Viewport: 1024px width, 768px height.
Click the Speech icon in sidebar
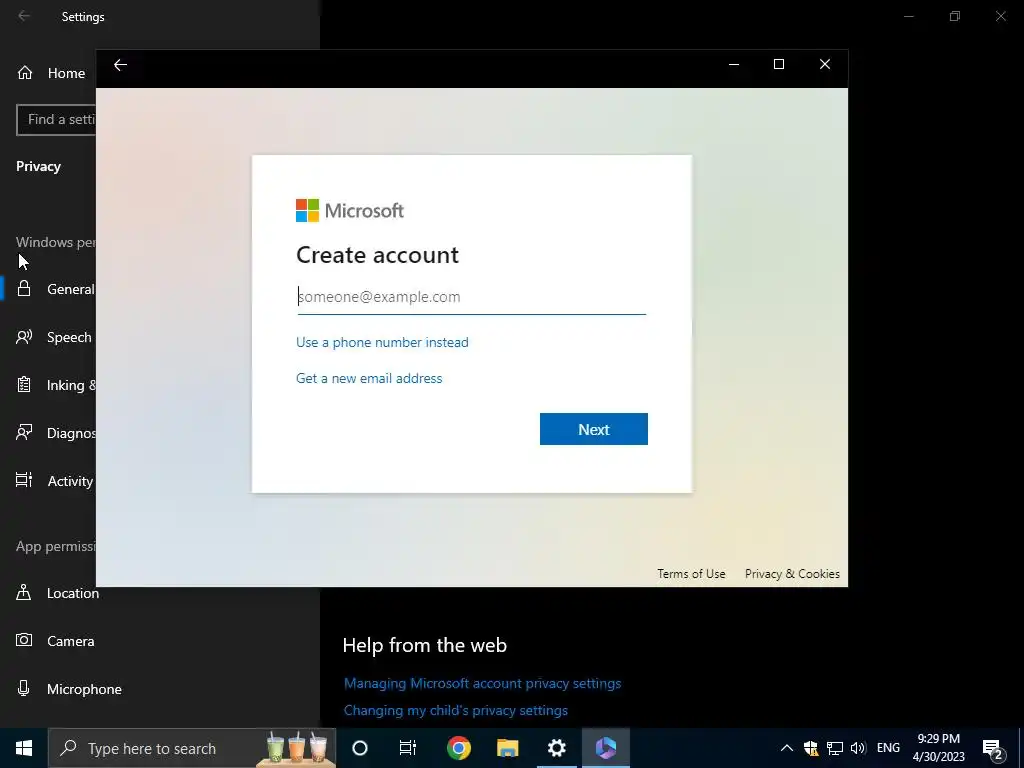click(24, 337)
